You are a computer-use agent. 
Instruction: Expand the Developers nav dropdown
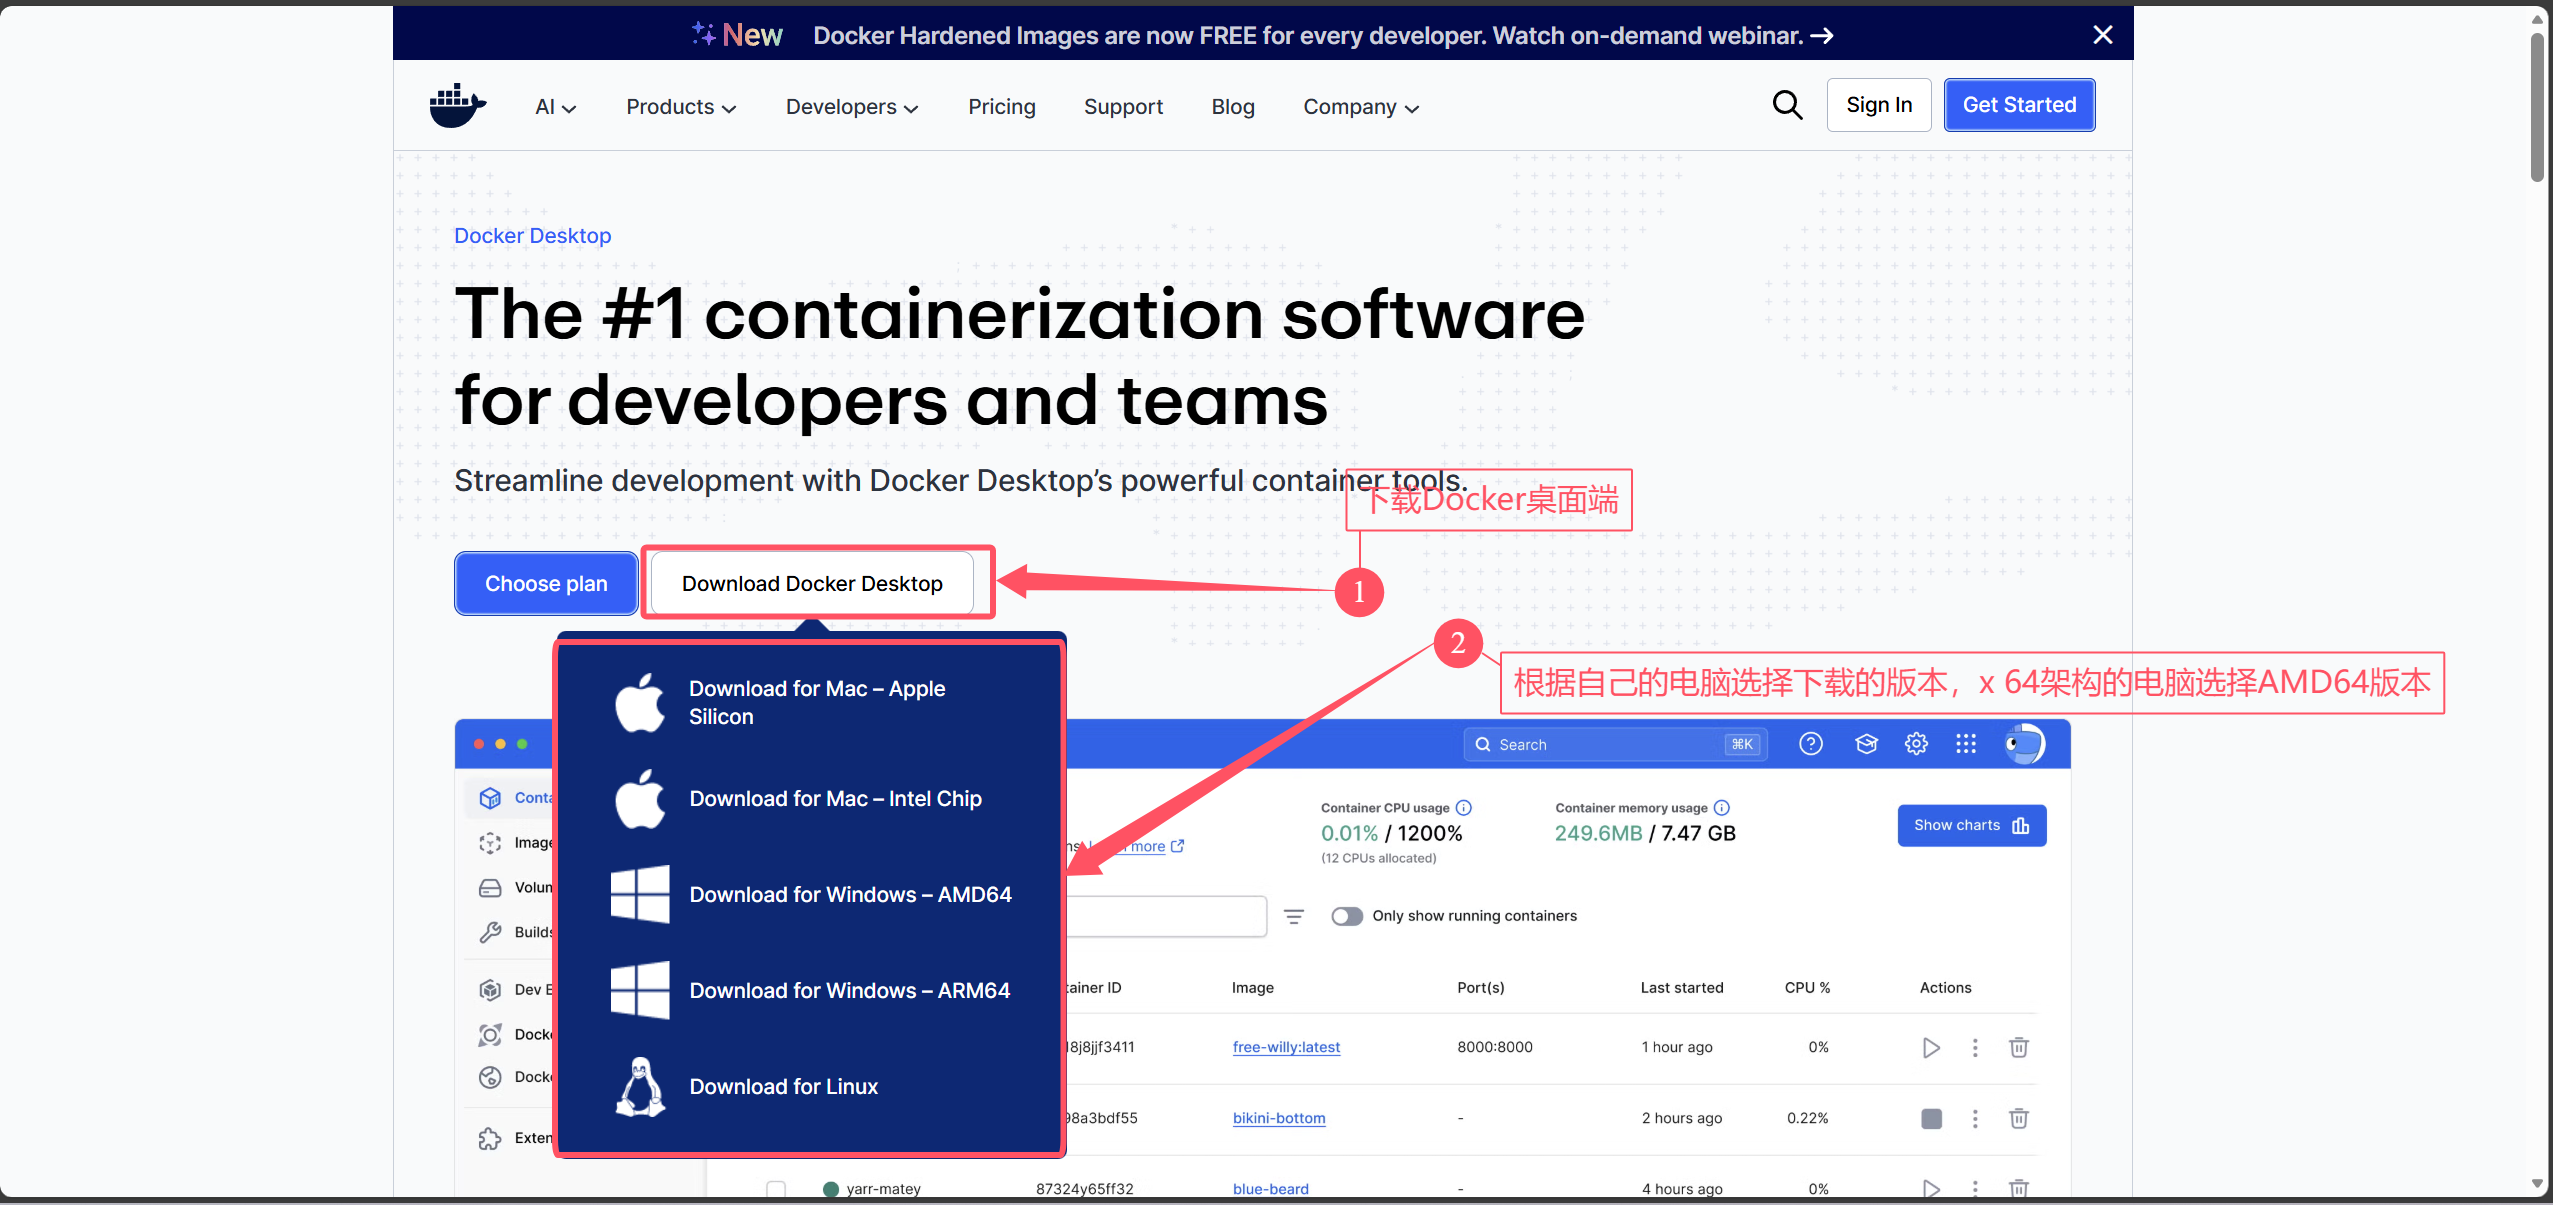[851, 107]
